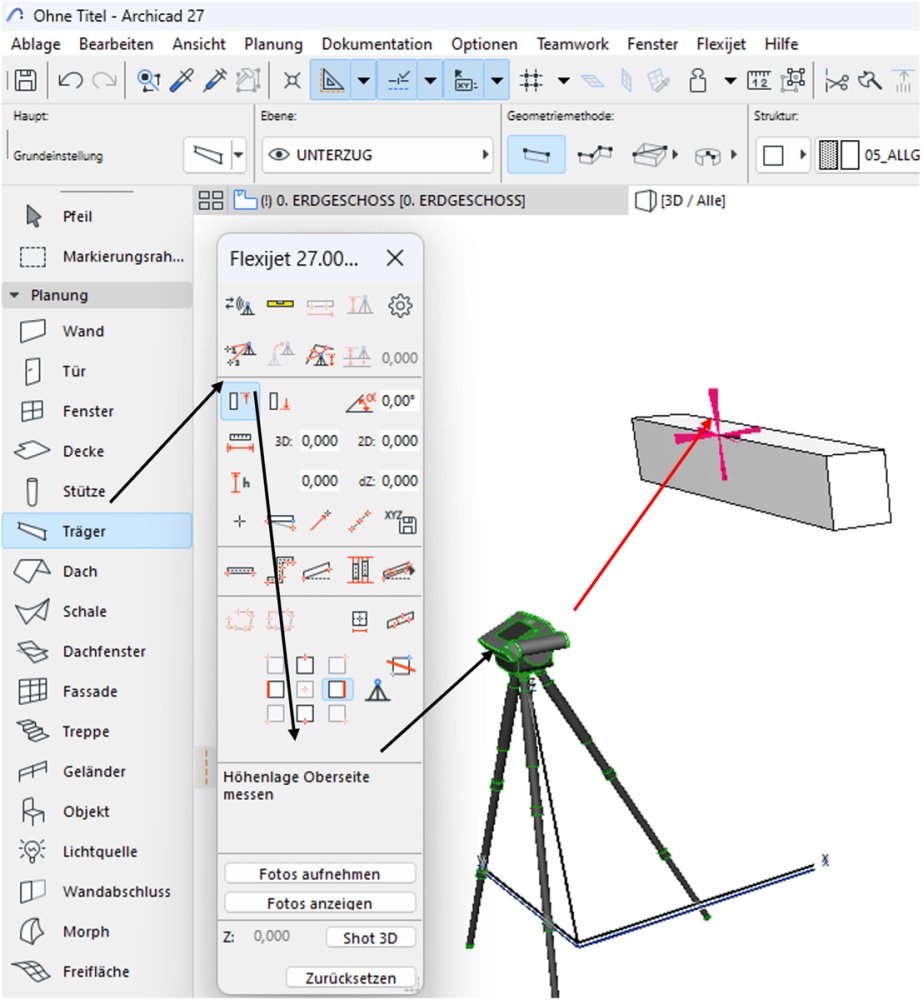The image size is (923, 1000).
Task: Click the height measurement h icon
Action: point(240,482)
